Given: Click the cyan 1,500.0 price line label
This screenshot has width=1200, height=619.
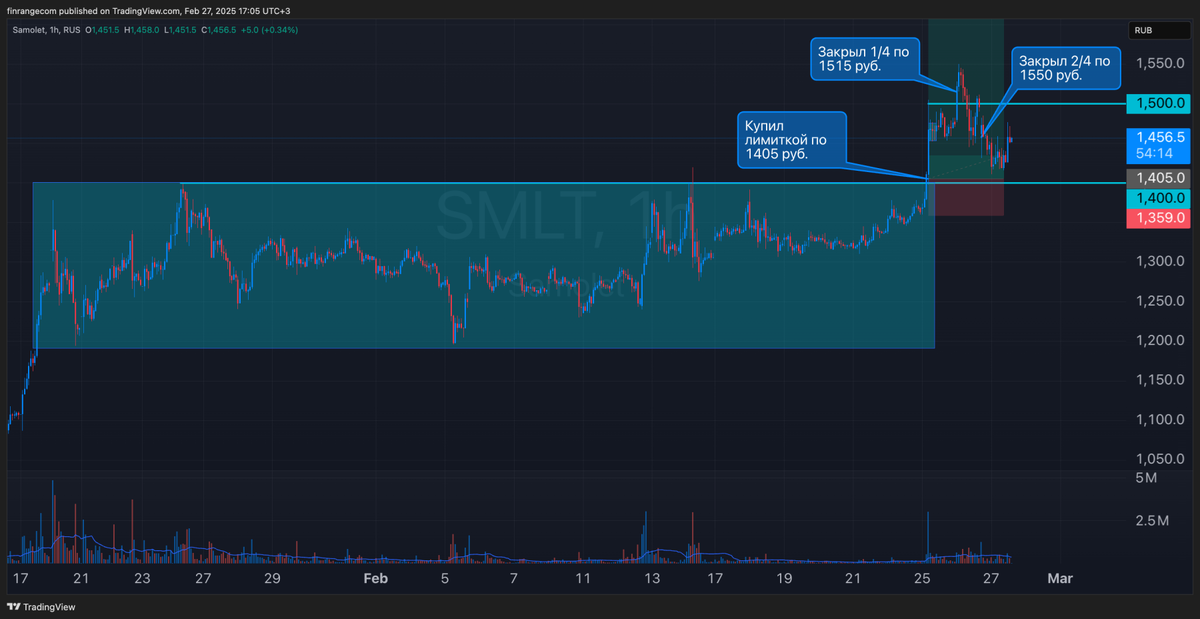Looking at the screenshot, I should click(1159, 103).
